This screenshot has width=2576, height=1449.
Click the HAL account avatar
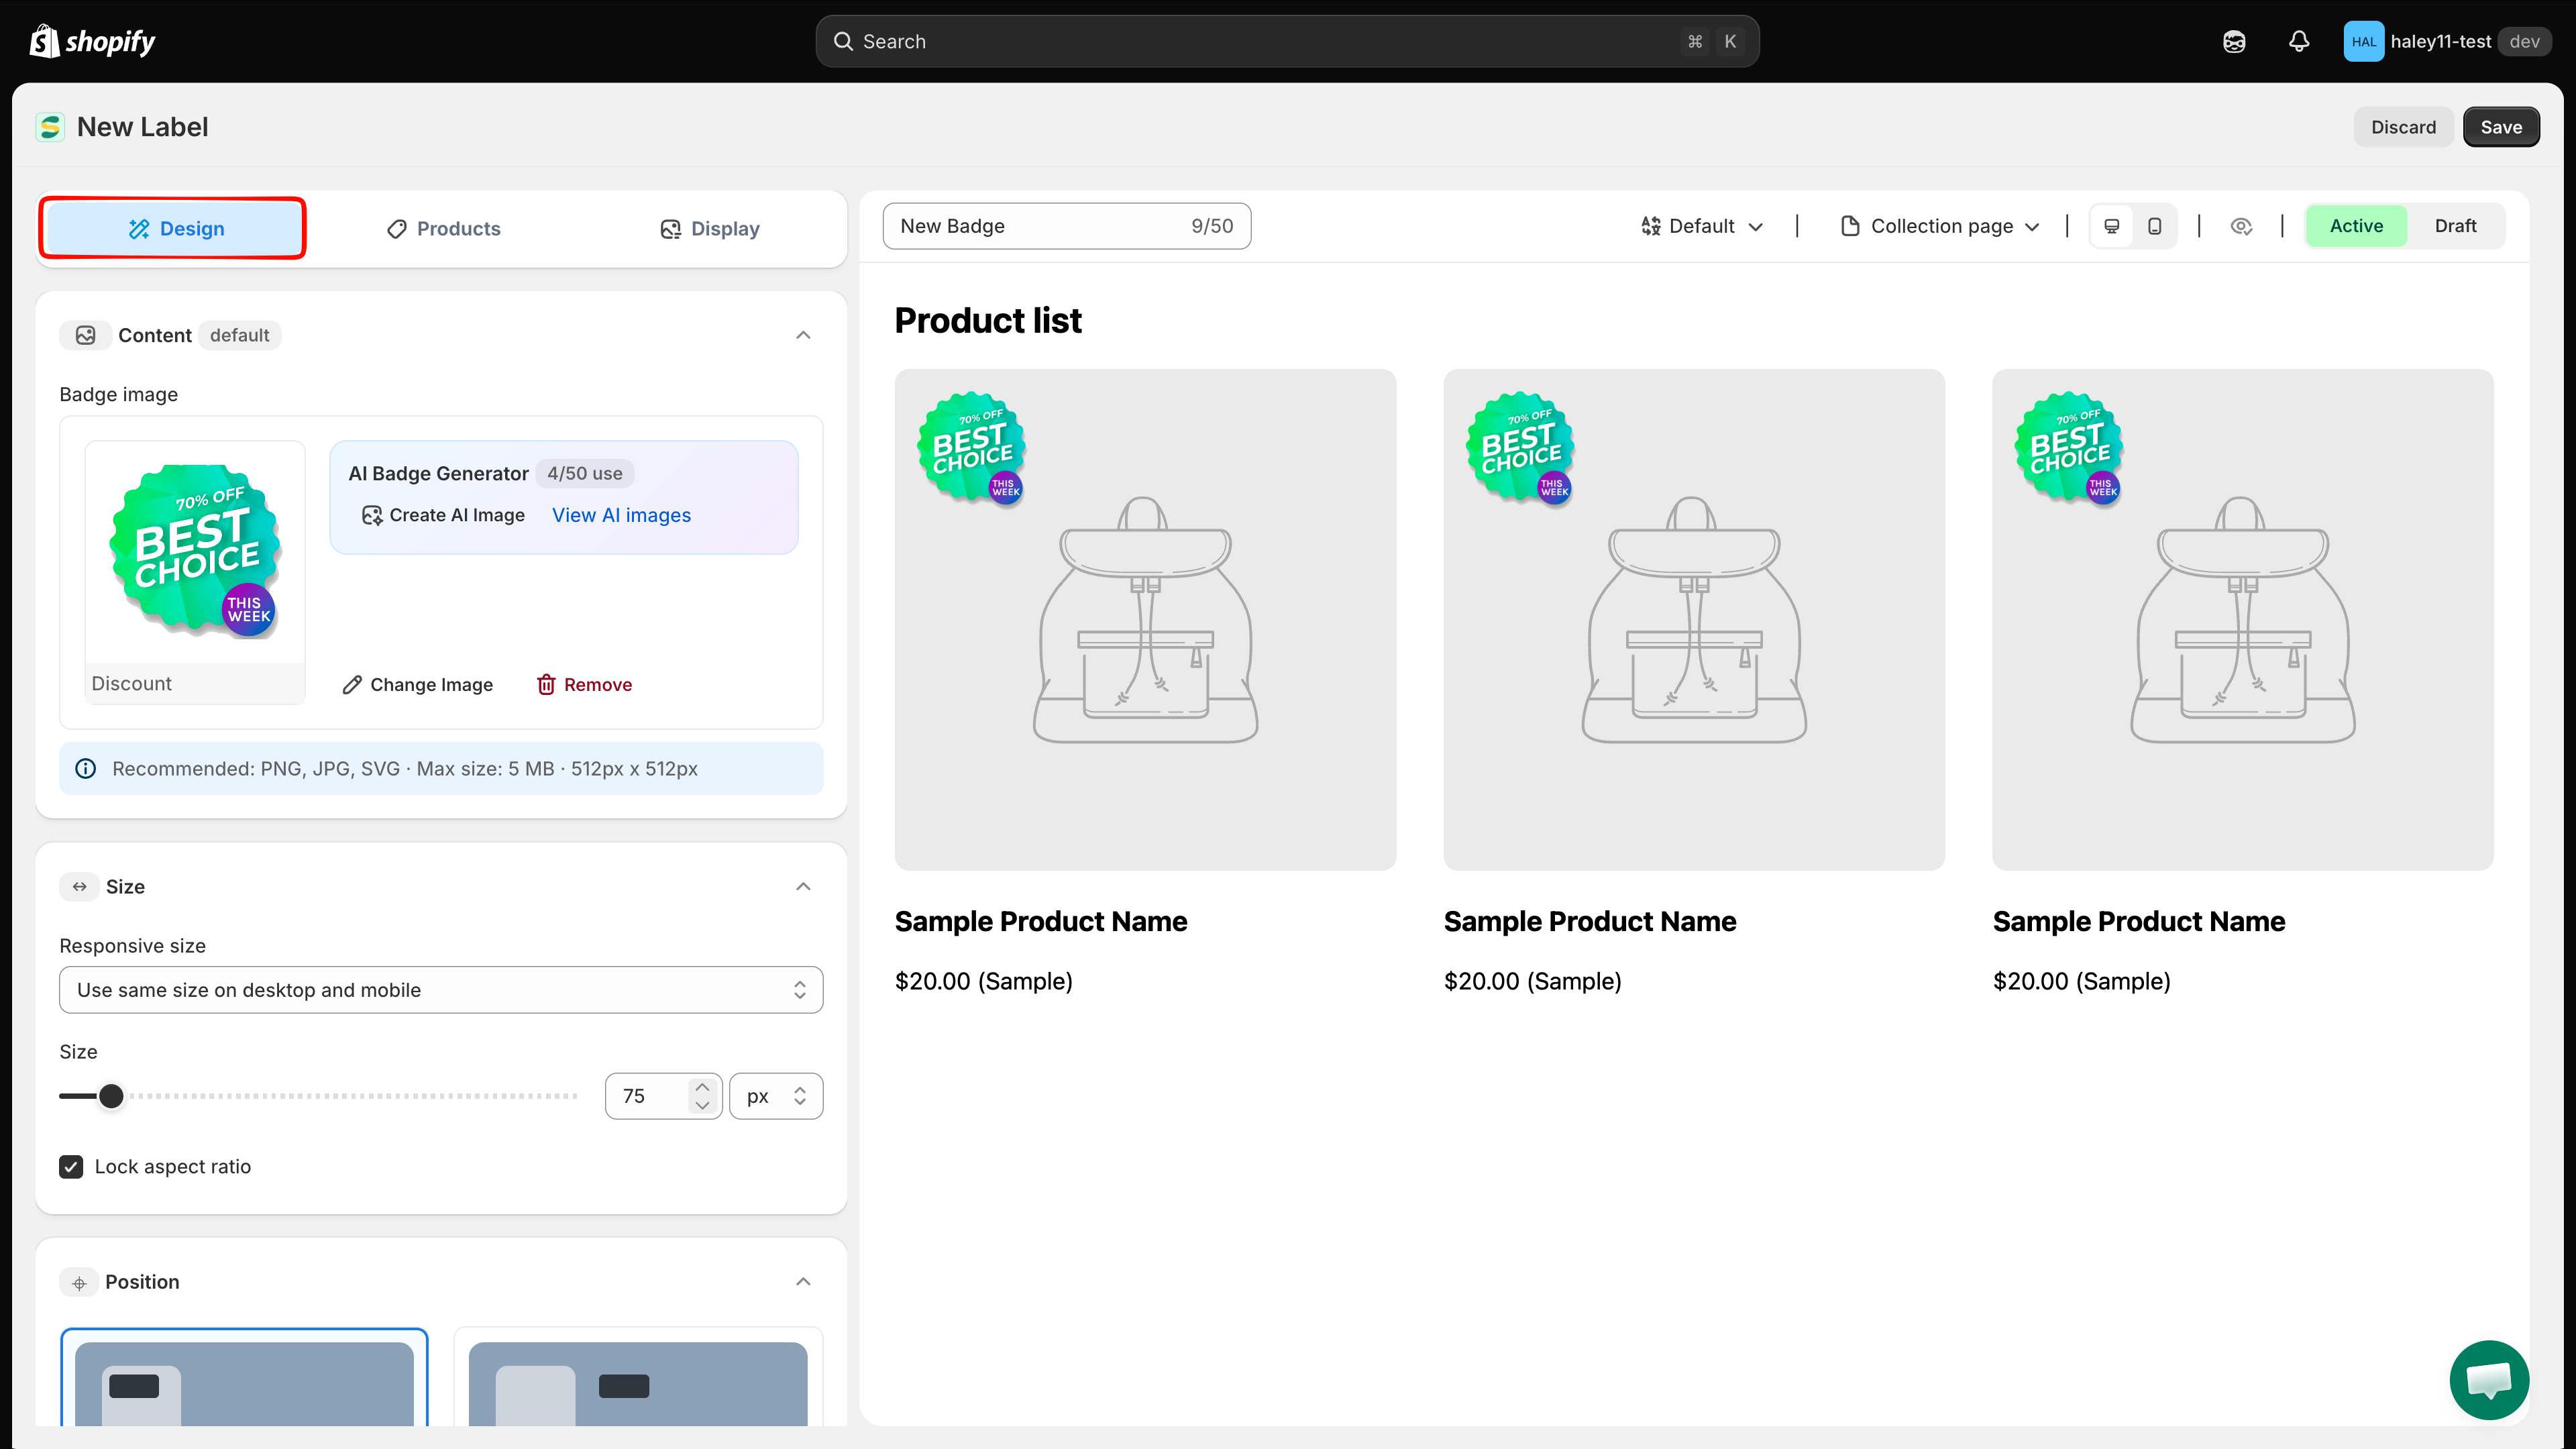[x=2363, y=41]
